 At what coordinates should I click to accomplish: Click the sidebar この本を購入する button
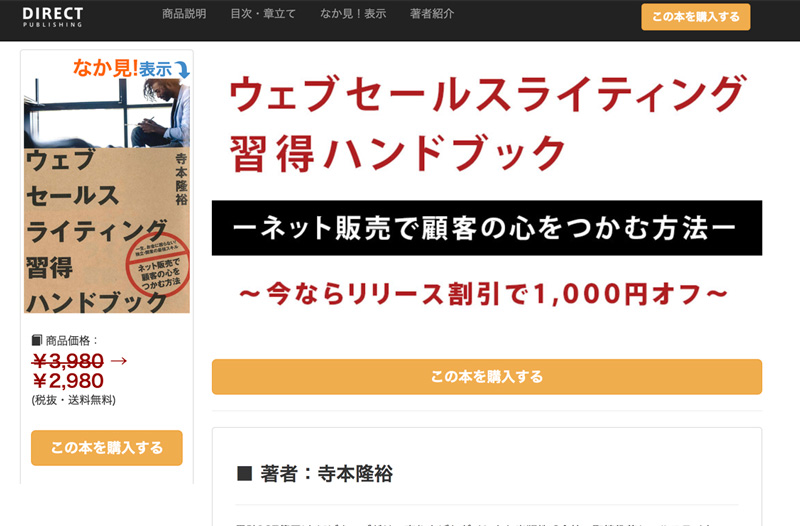[x=107, y=447]
